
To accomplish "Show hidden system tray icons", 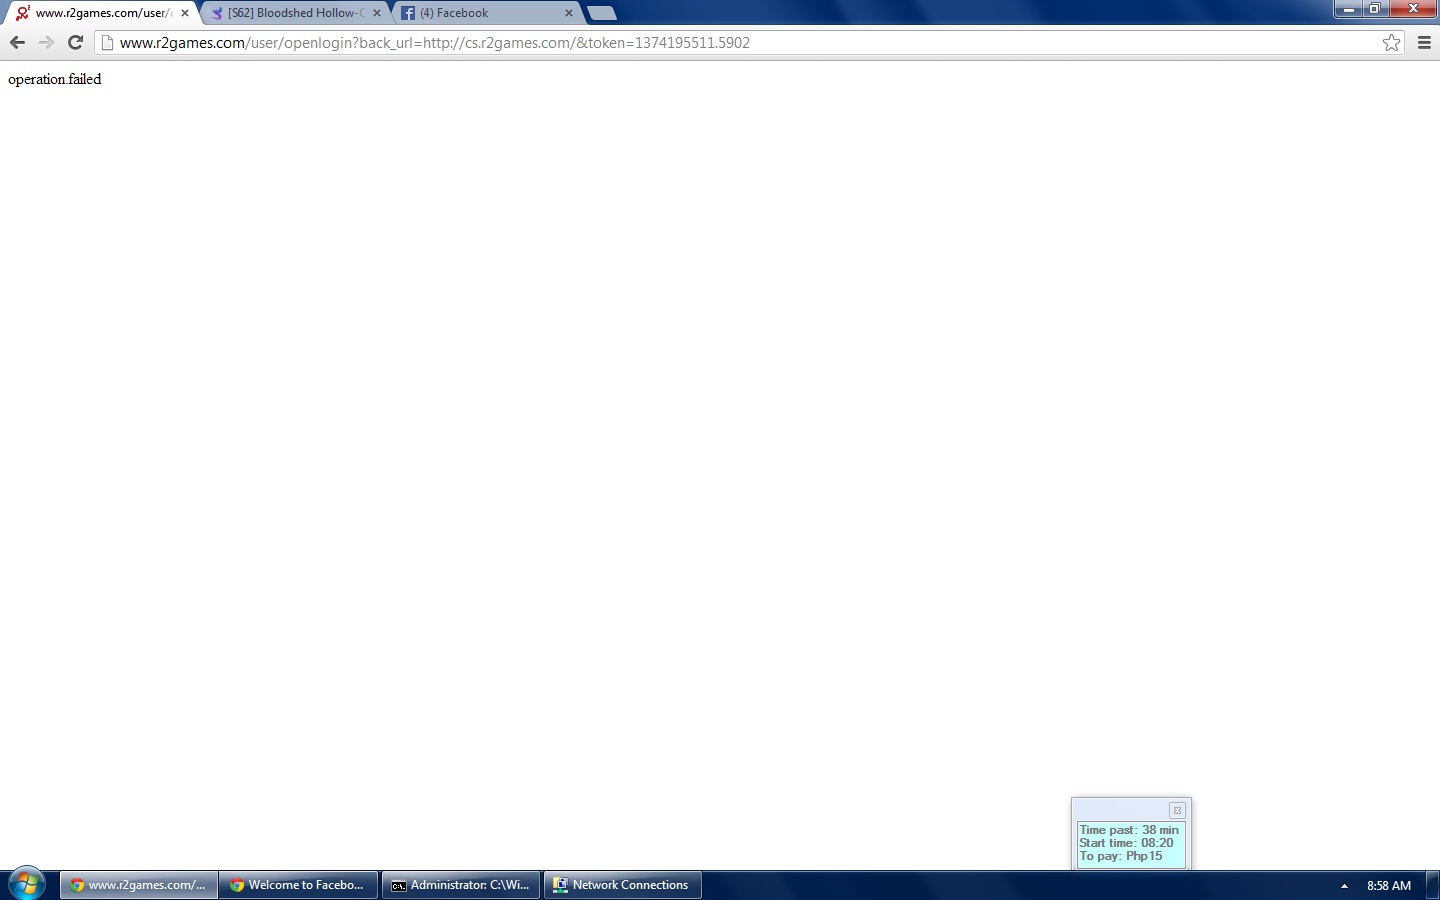I will pos(1344,885).
